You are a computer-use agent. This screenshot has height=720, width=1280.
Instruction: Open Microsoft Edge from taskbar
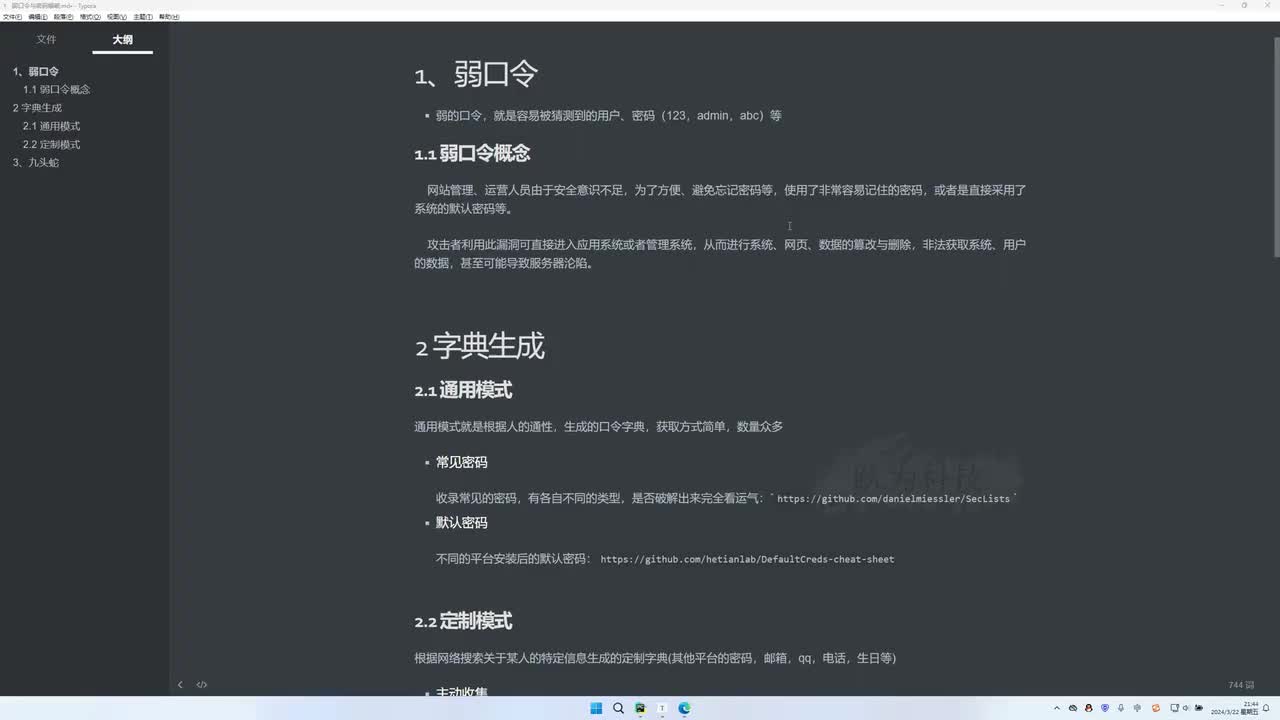coord(684,708)
